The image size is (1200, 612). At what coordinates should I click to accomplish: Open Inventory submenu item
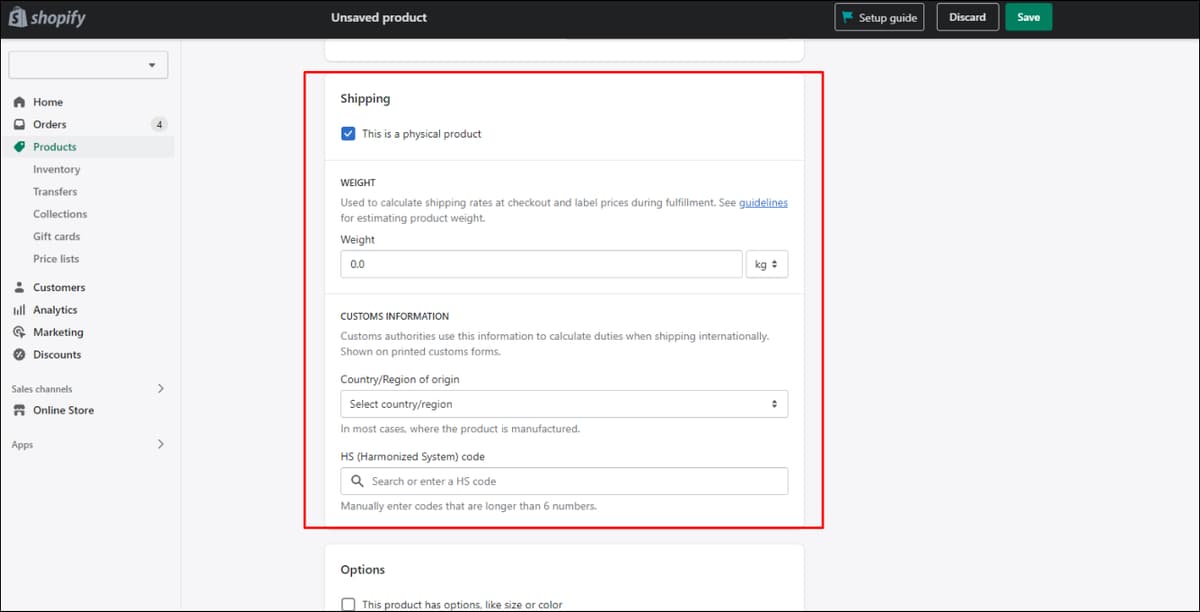[x=56, y=170]
